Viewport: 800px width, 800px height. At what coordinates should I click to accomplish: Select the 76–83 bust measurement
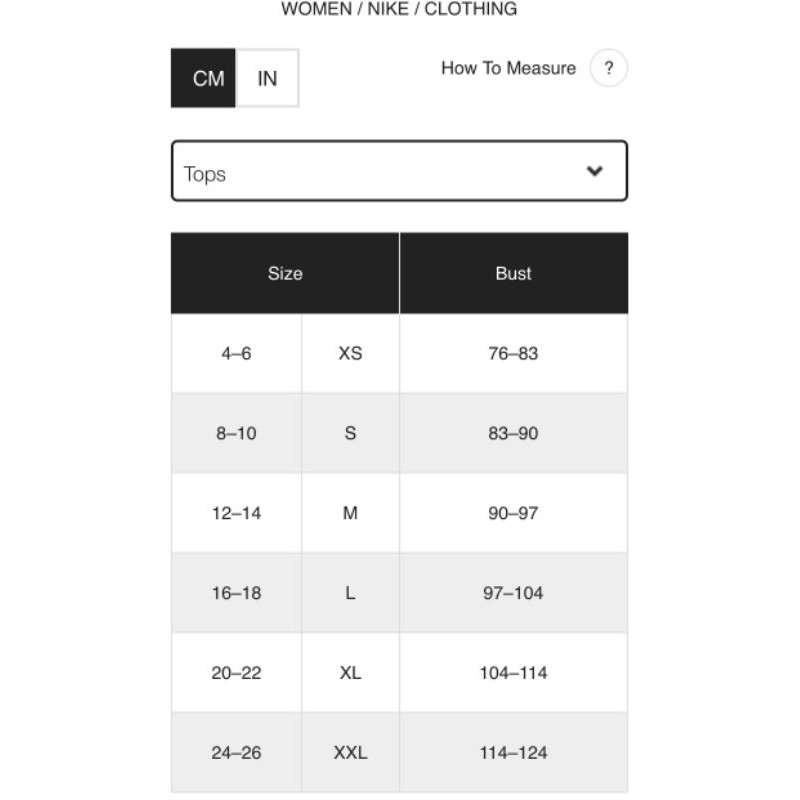pos(514,354)
